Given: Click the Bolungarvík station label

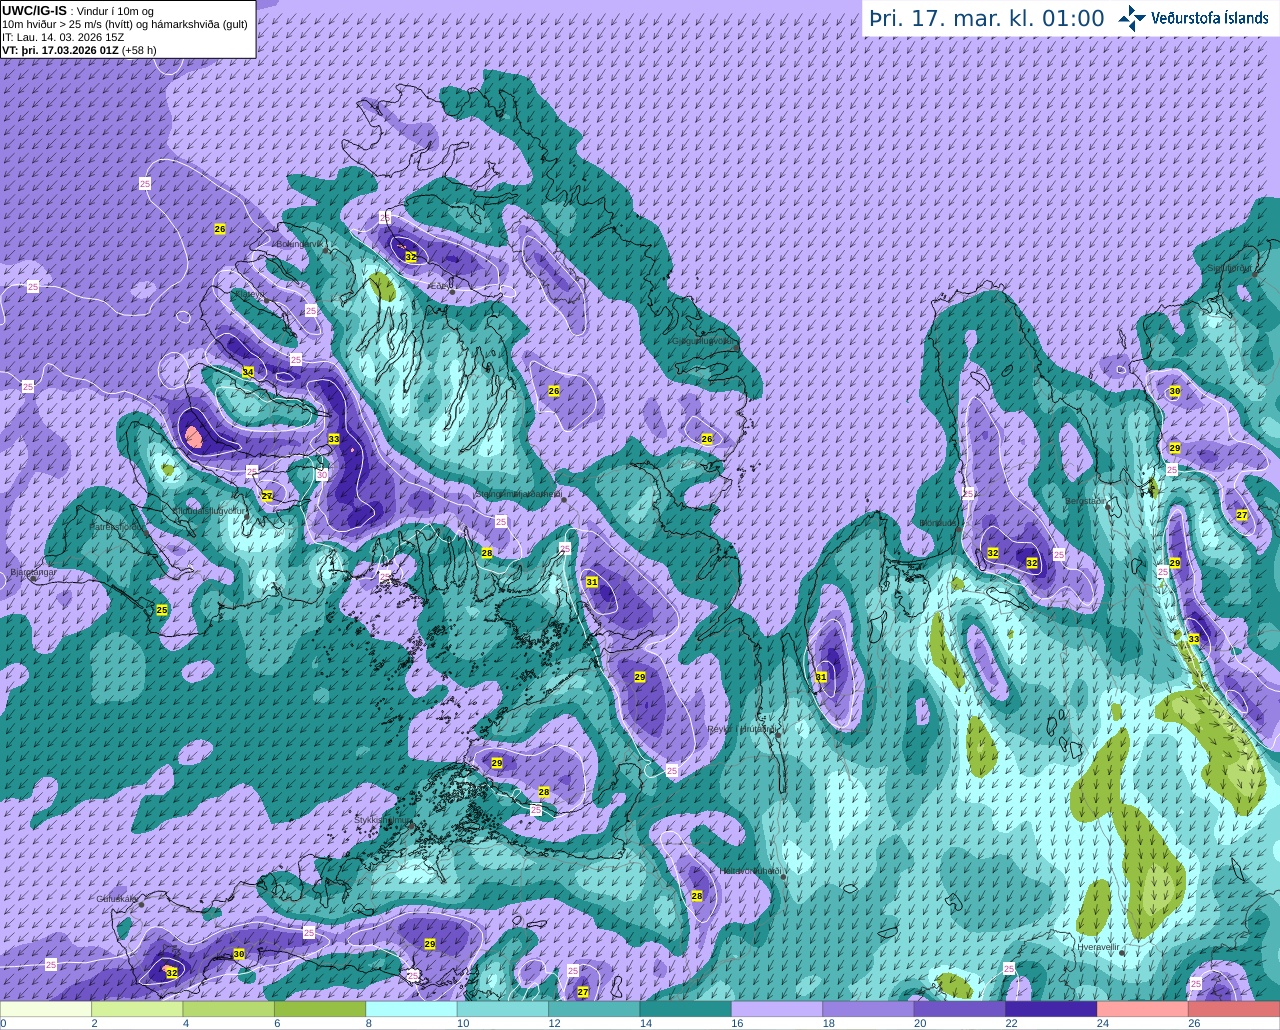Looking at the screenshot, I should coord(300,243).
